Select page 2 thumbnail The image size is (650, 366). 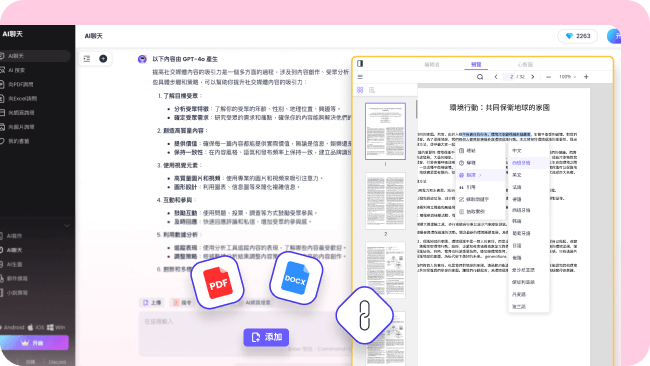click(x=386, y=201)
